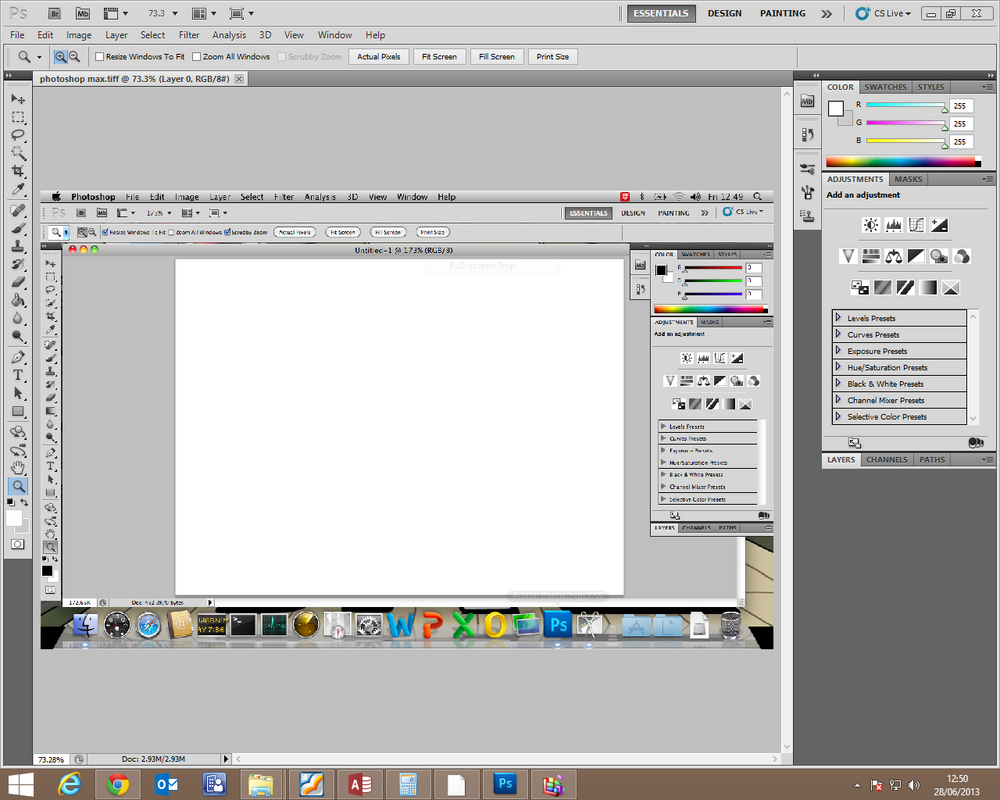Add a Levels adjustment
Screen dimensions: 1000x800
point(893,225)
